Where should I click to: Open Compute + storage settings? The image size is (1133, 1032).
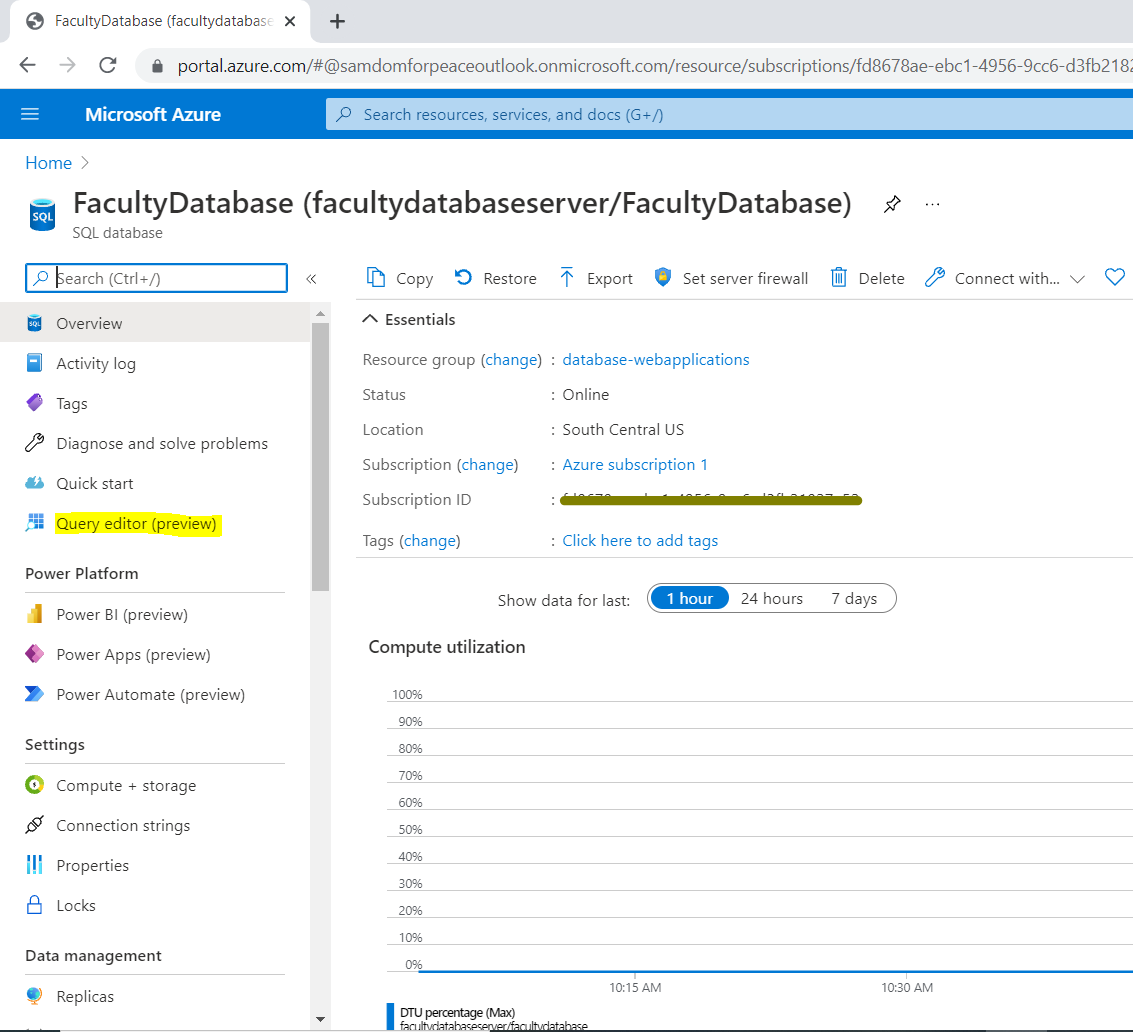[x=155, y=786]
